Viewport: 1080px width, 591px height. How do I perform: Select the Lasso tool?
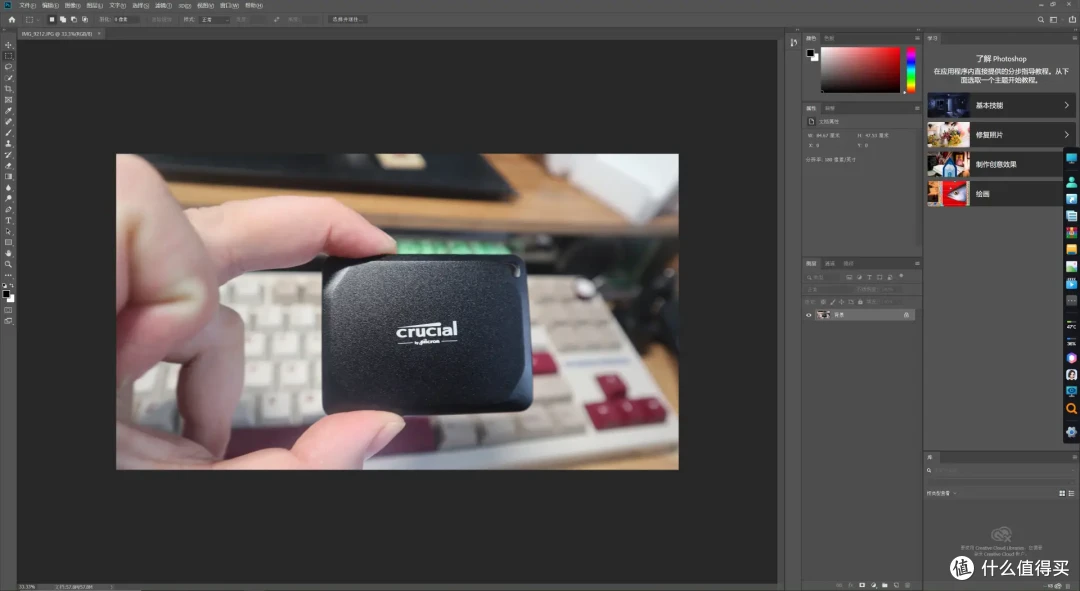[x=8, y=67]
